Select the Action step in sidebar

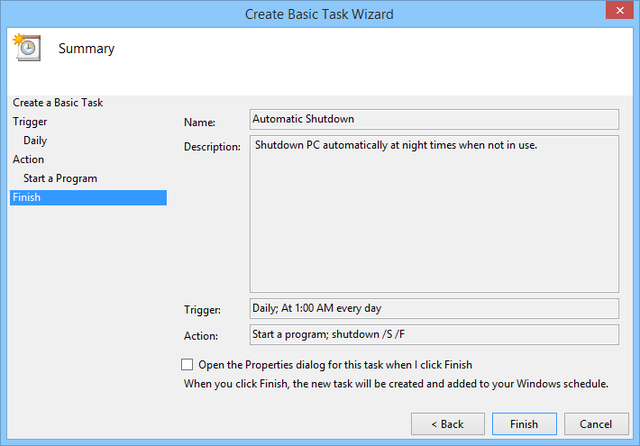point(28,159)
